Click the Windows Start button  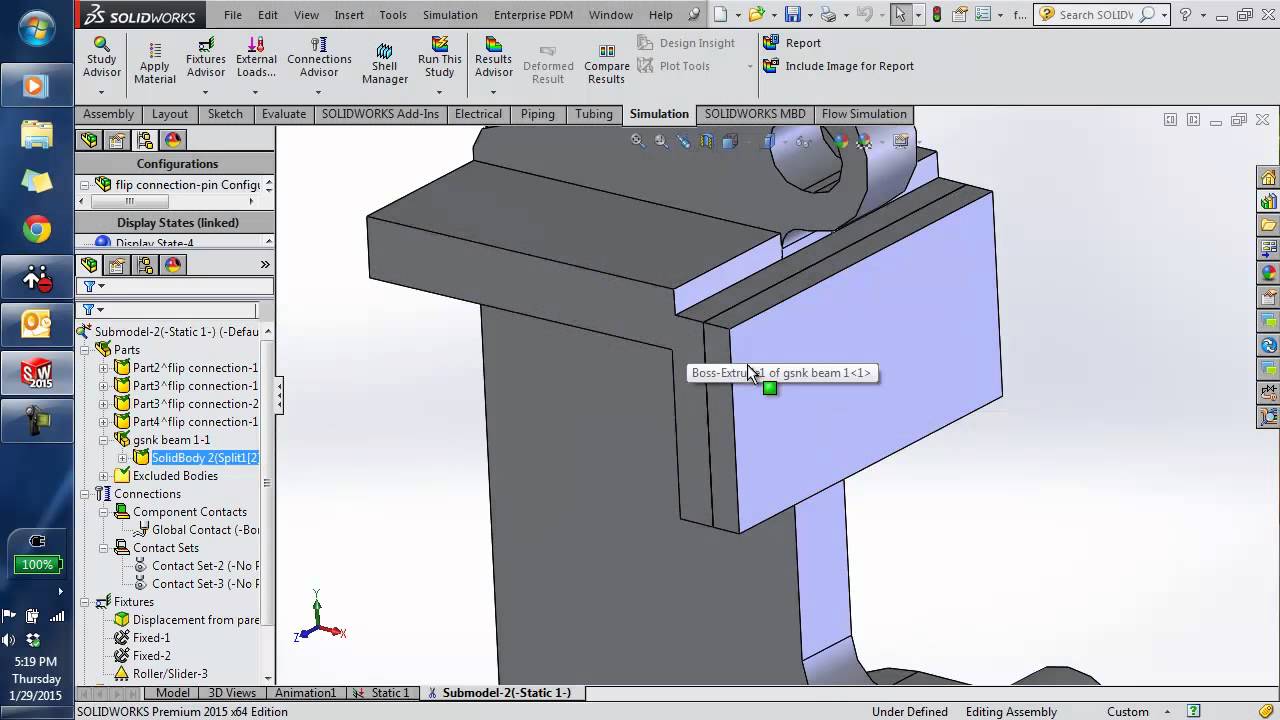(37, 27)
